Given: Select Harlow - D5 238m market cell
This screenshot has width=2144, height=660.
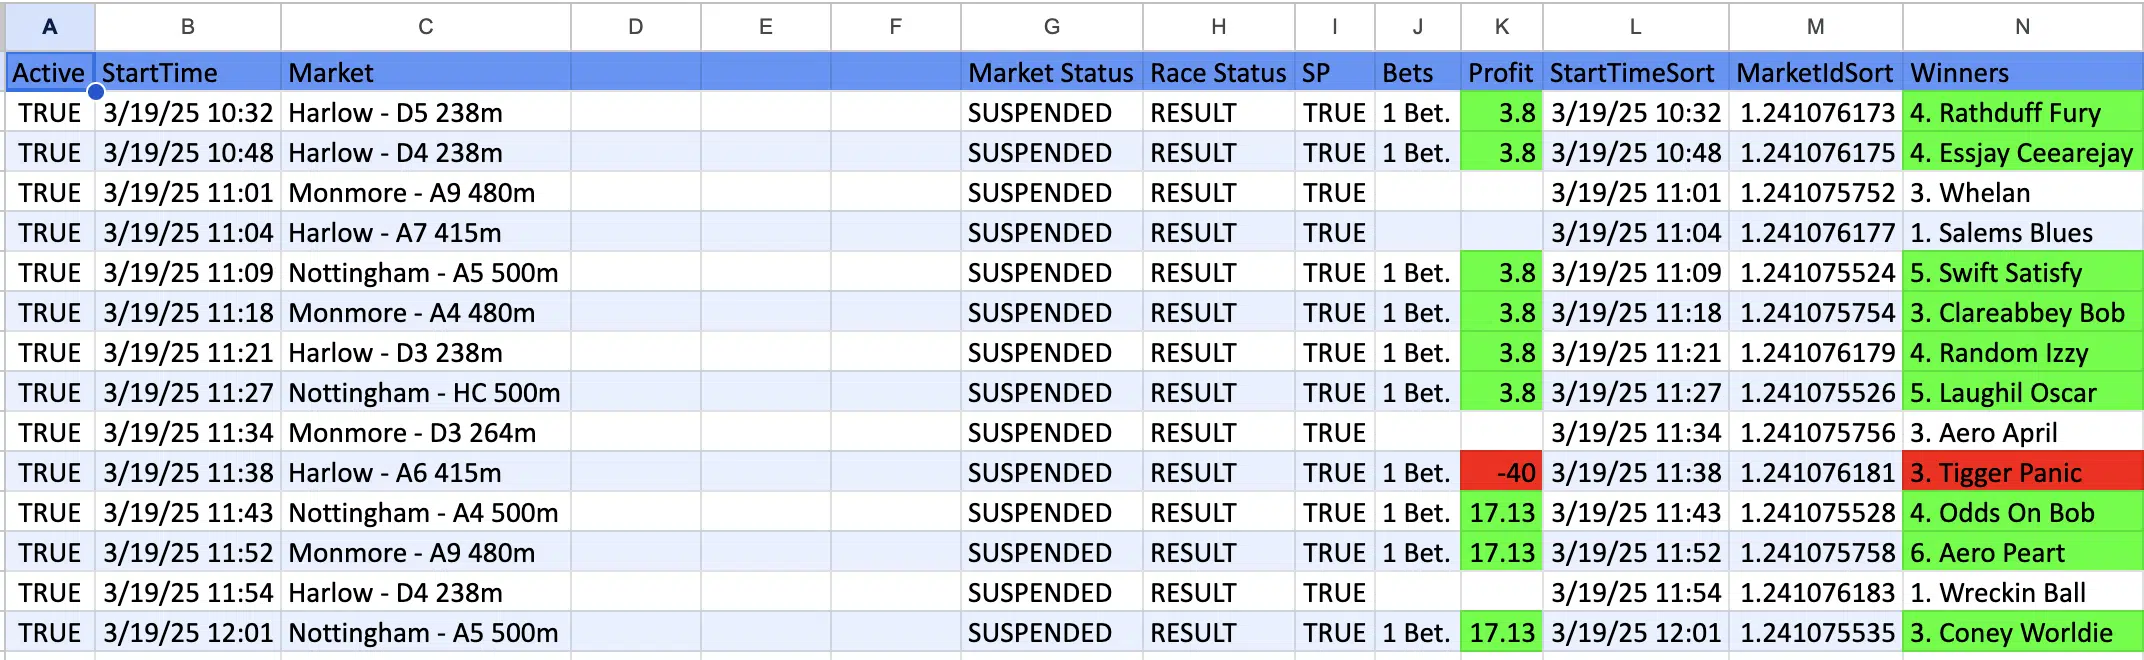Looking at the screenshot, I should [x=425, y=113].
